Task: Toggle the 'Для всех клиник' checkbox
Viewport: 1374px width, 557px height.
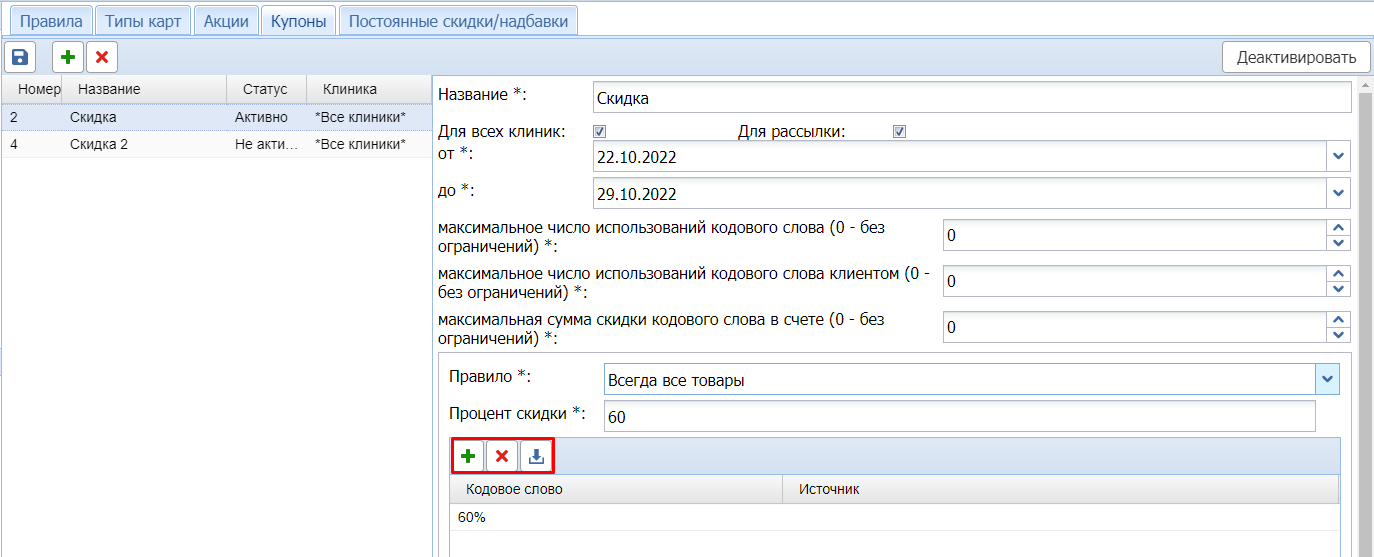Action: point(600,132)
